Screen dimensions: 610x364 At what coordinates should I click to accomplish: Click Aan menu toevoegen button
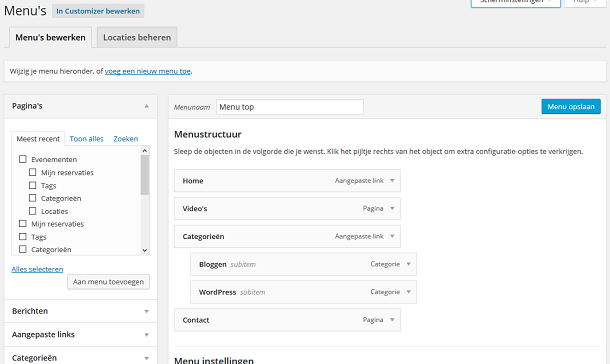coord(109,282)
